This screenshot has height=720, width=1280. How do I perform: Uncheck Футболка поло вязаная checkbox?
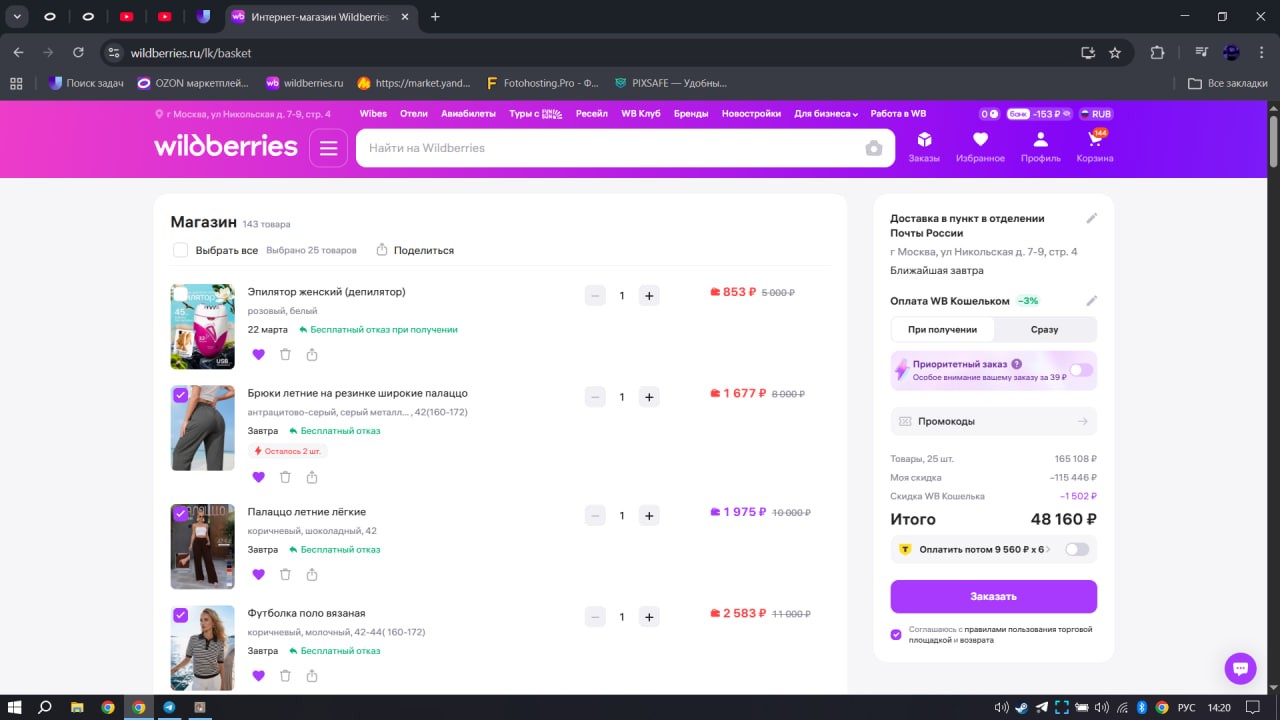click(x=180, y=615)
